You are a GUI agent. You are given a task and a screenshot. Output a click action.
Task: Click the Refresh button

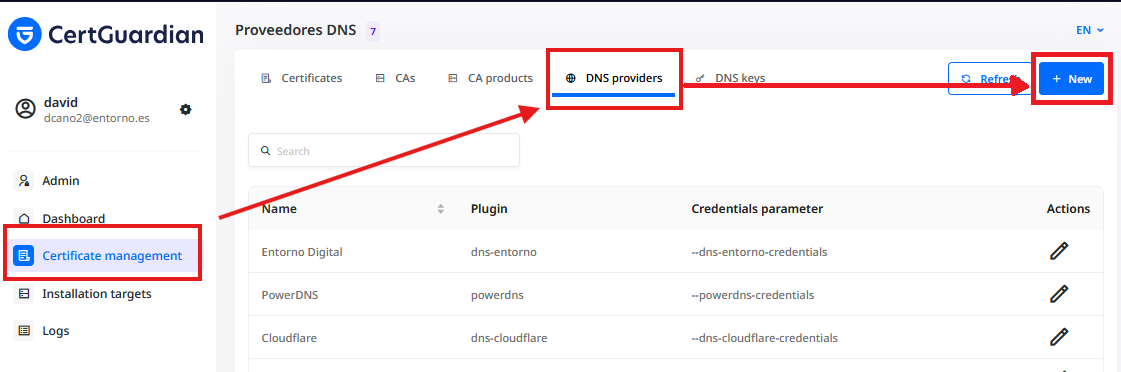pyautogui.click(x=989, y=79)
